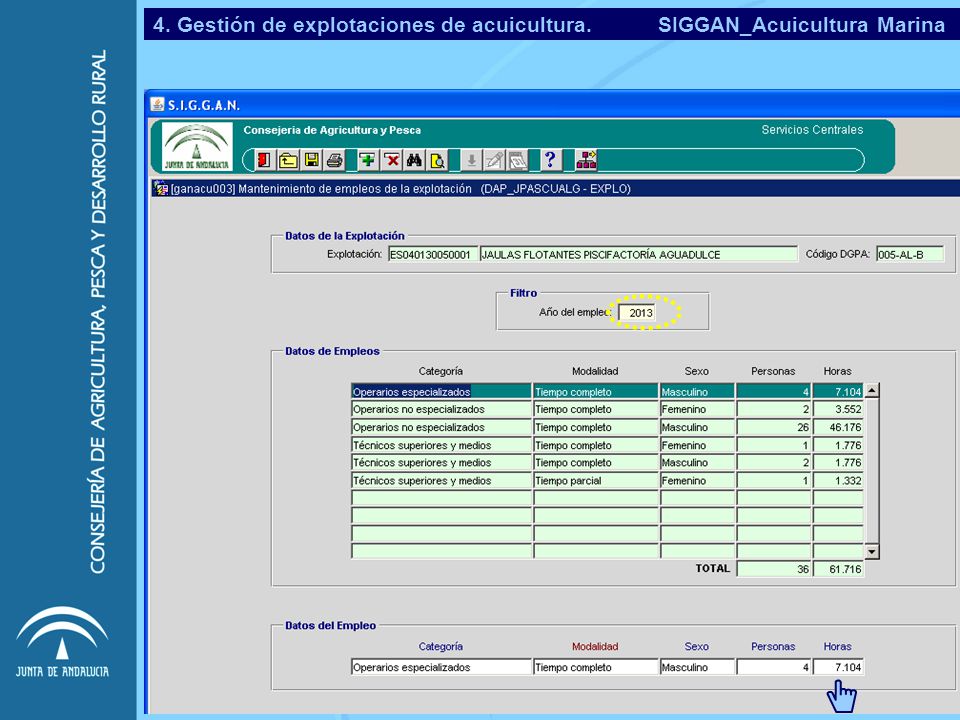Select Operarios no especializados Femenino row
The image size is (960, 720).
tap(607, 409)
